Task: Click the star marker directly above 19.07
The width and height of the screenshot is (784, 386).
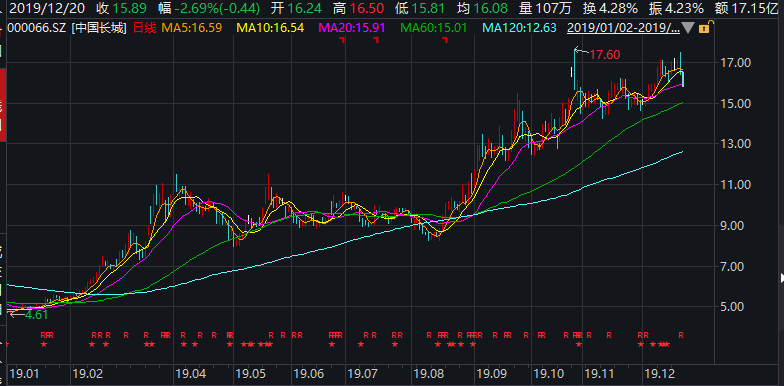Action: click(x=361, y=344)
